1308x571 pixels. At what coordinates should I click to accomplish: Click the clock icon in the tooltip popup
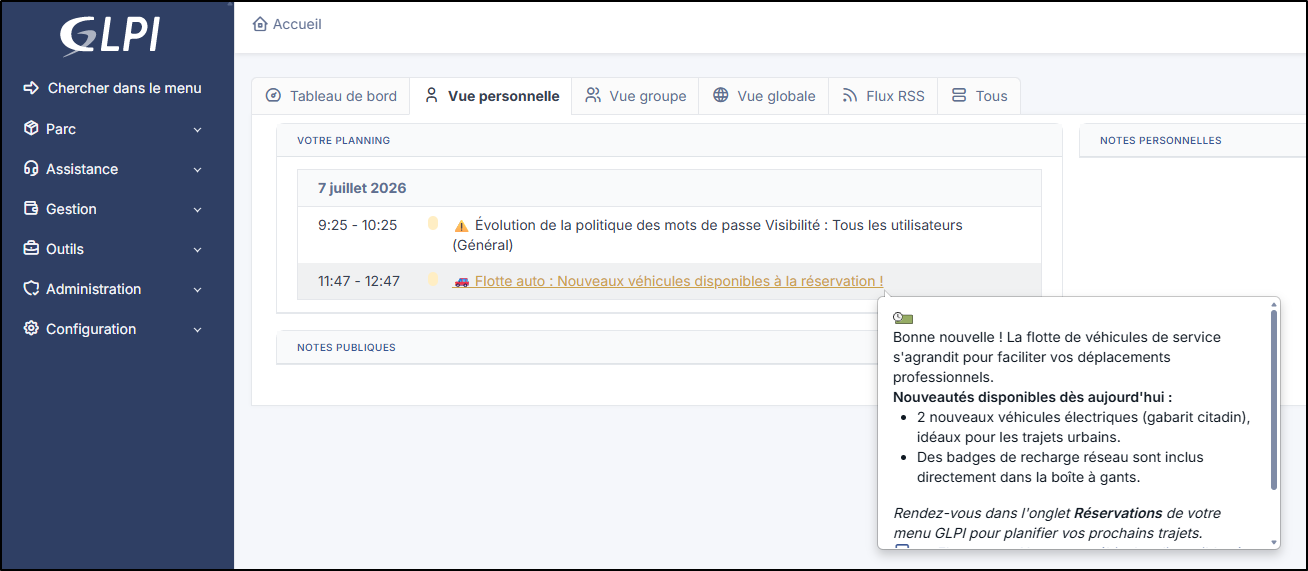coord(903,318)
